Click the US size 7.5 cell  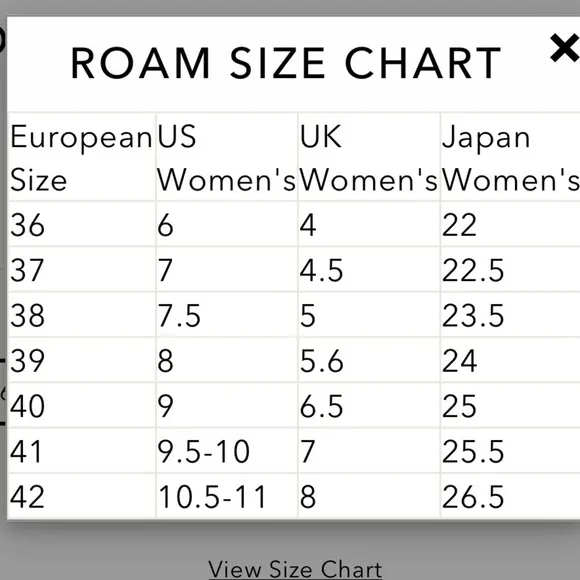tap(227, 315)
